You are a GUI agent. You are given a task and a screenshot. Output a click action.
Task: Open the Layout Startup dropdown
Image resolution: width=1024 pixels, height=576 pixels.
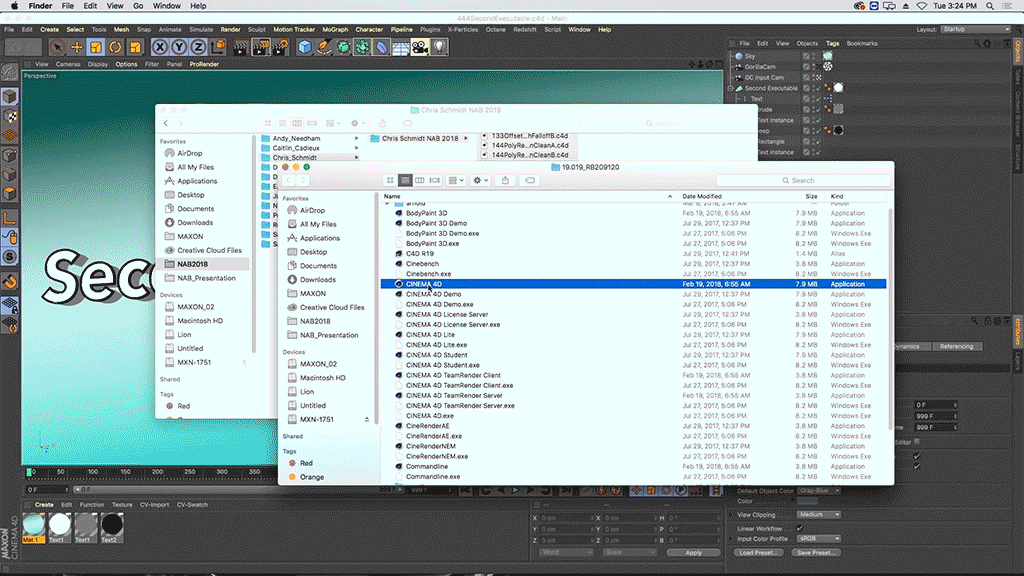click(x=976, y=29)
